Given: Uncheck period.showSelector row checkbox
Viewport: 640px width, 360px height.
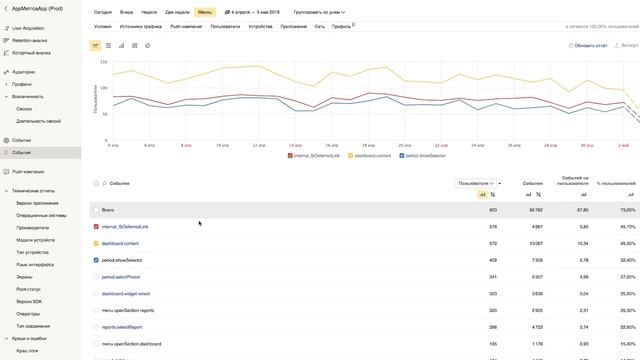Looking at the screenshot, I should [96, 260].
